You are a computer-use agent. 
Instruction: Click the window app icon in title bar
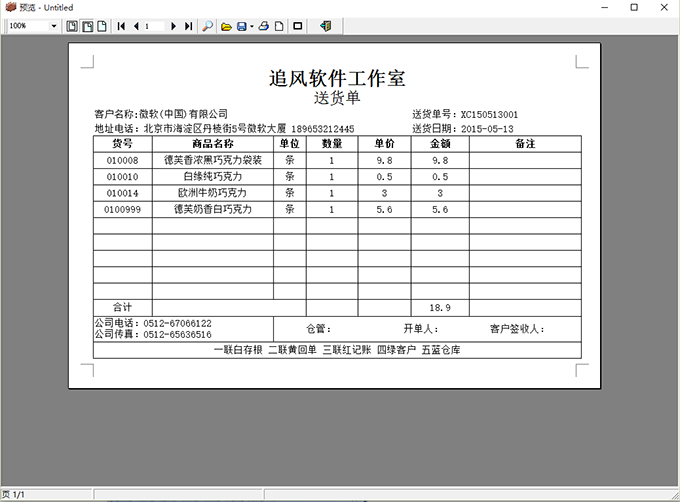coord(10,7)
